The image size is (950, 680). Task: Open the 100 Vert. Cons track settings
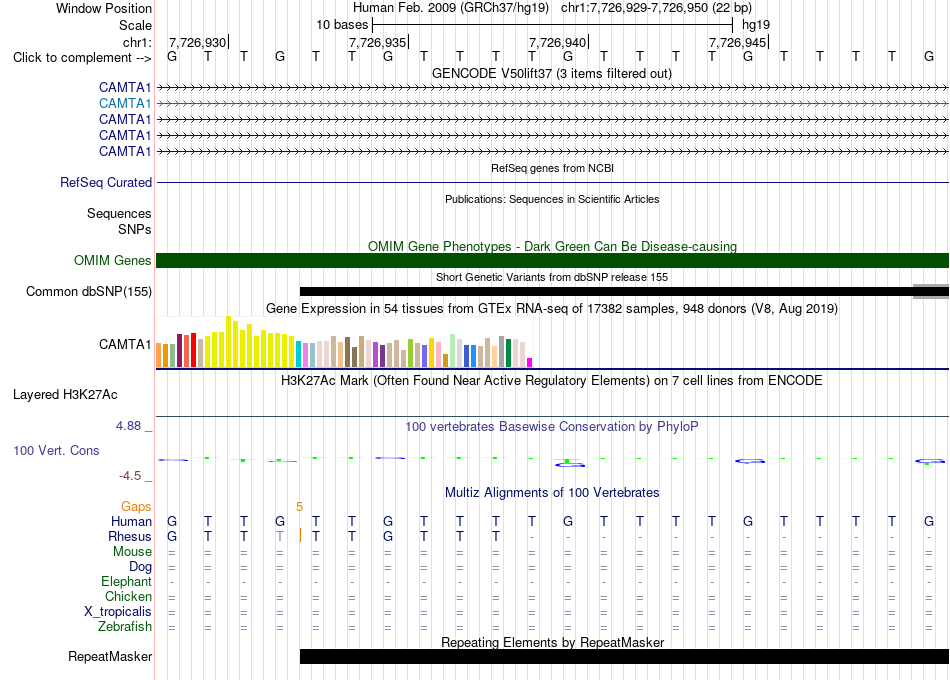(56, 450)
